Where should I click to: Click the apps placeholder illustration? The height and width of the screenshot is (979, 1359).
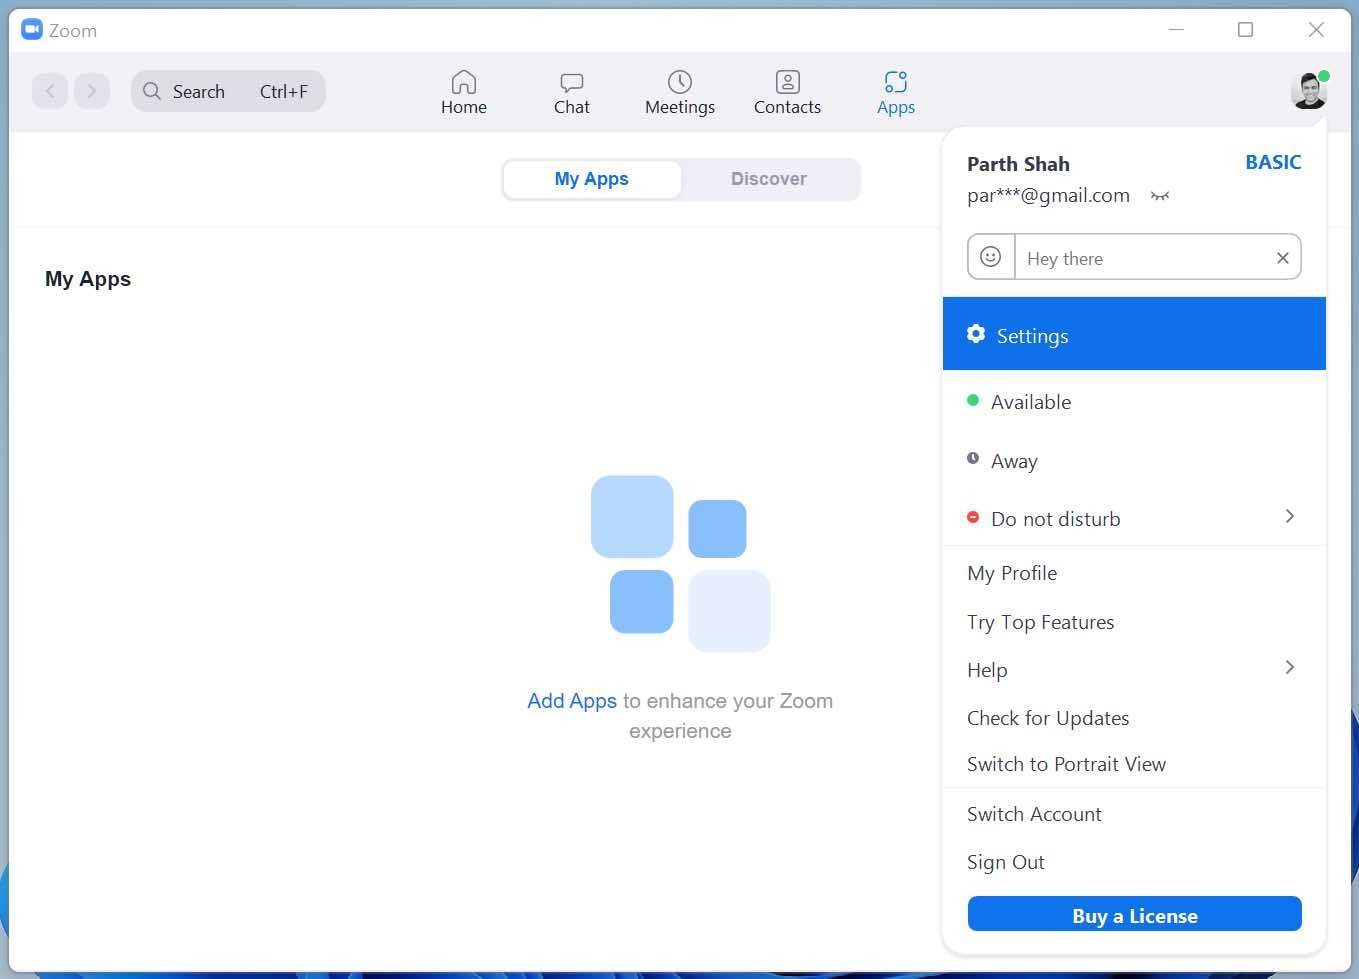[681, 564]
